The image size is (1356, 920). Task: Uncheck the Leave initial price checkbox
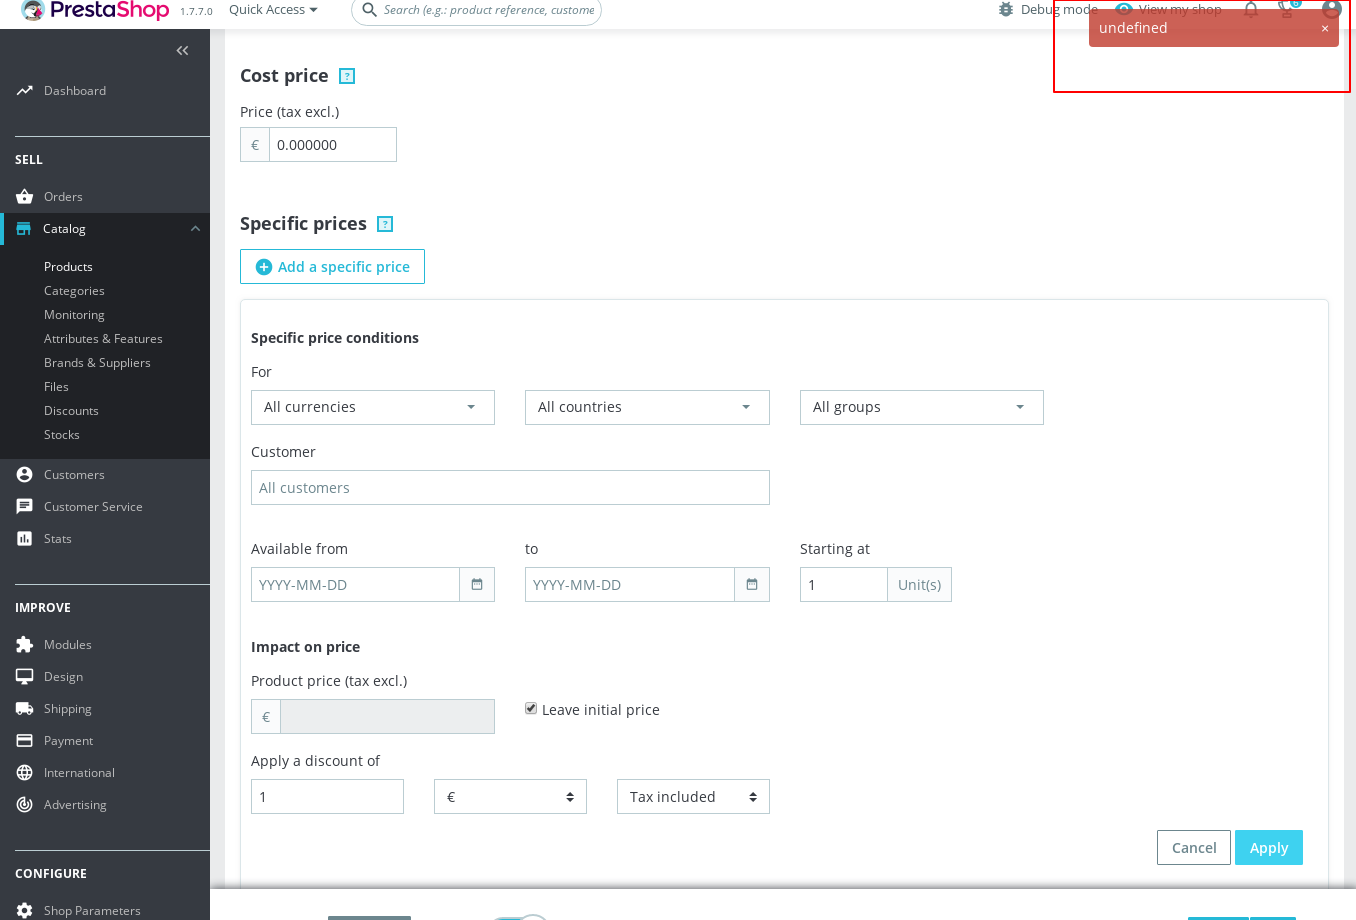tap(530, 709)
